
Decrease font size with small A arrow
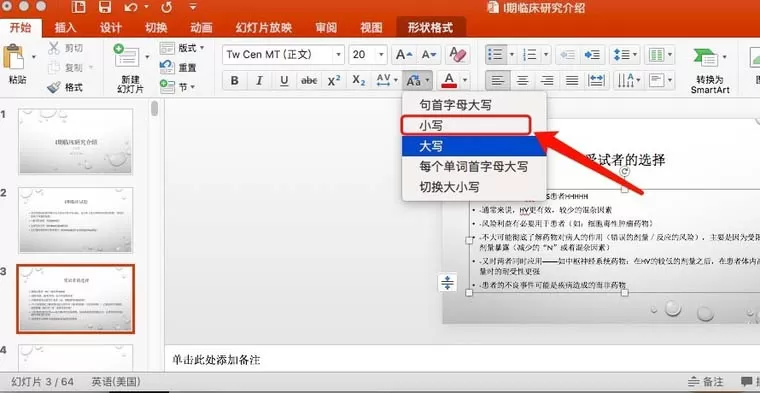coord(429,54)
